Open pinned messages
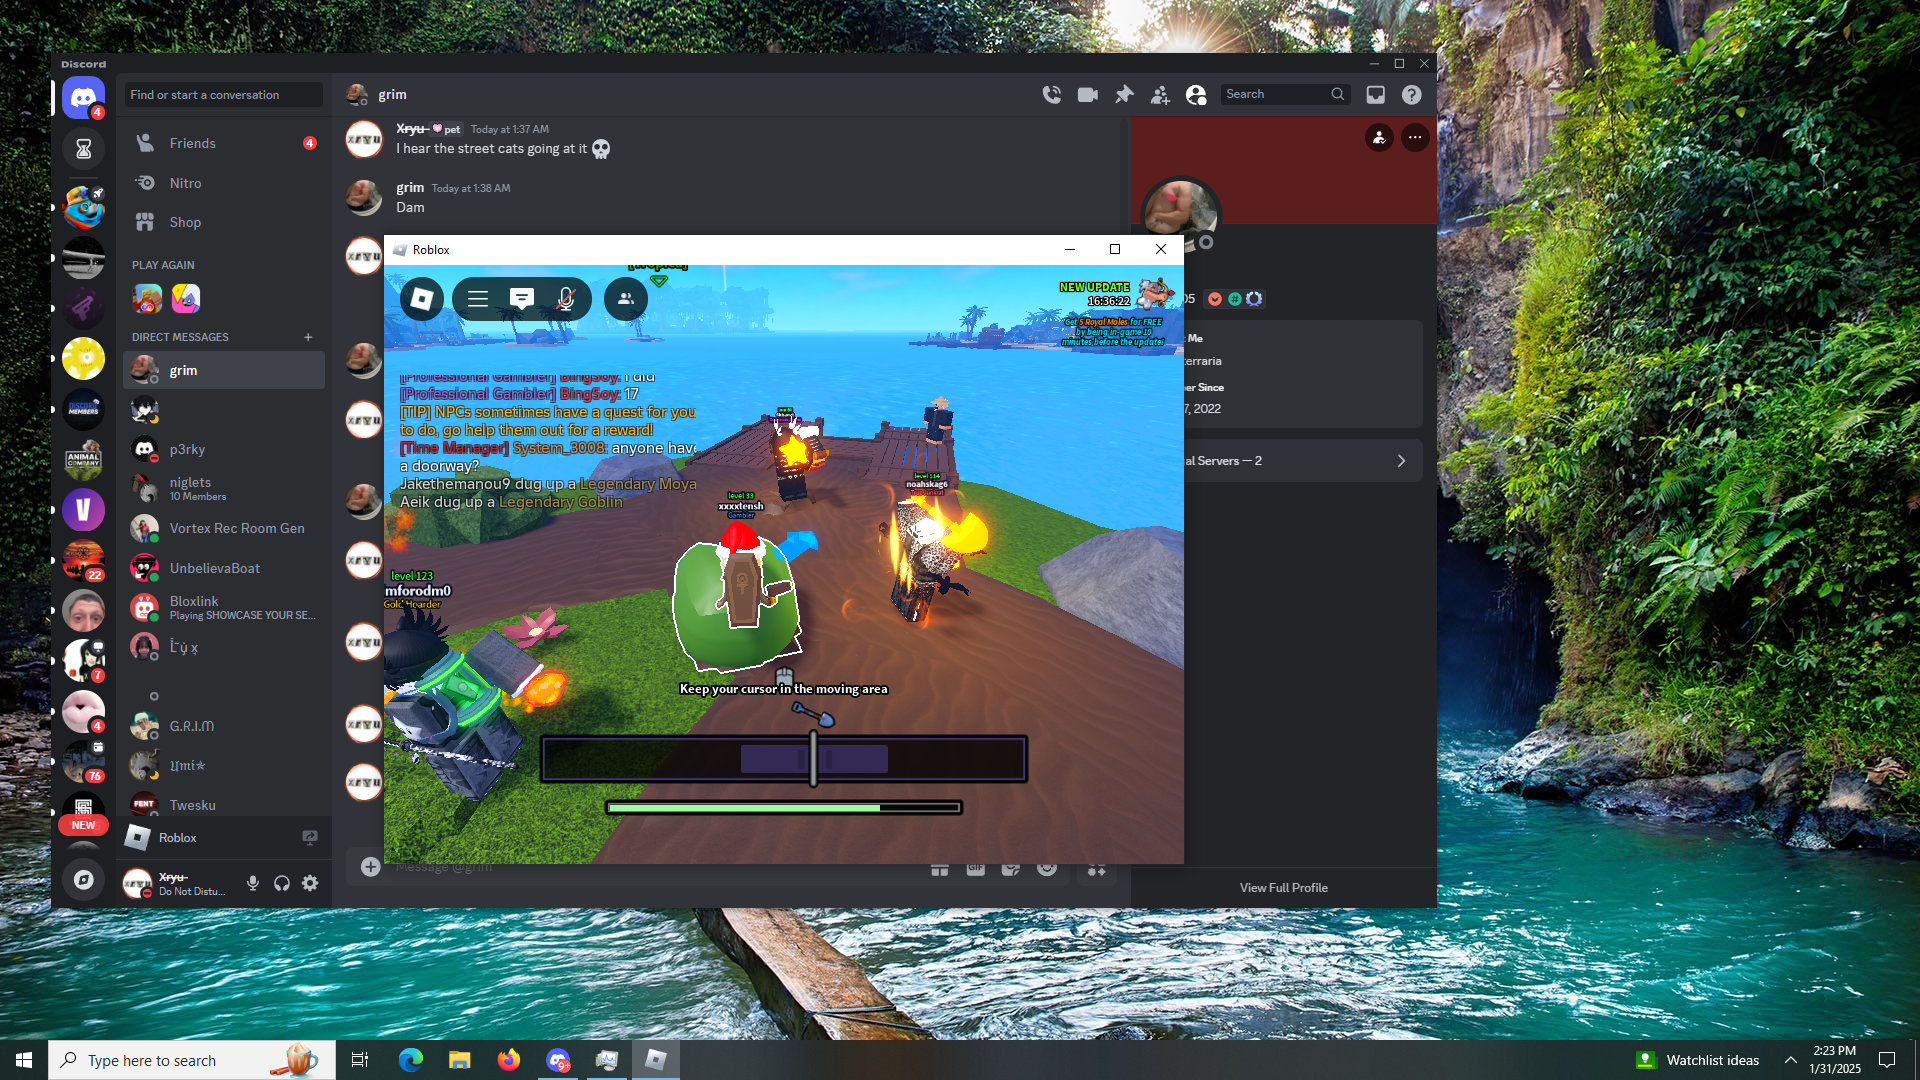 (x=1124, y=94)
